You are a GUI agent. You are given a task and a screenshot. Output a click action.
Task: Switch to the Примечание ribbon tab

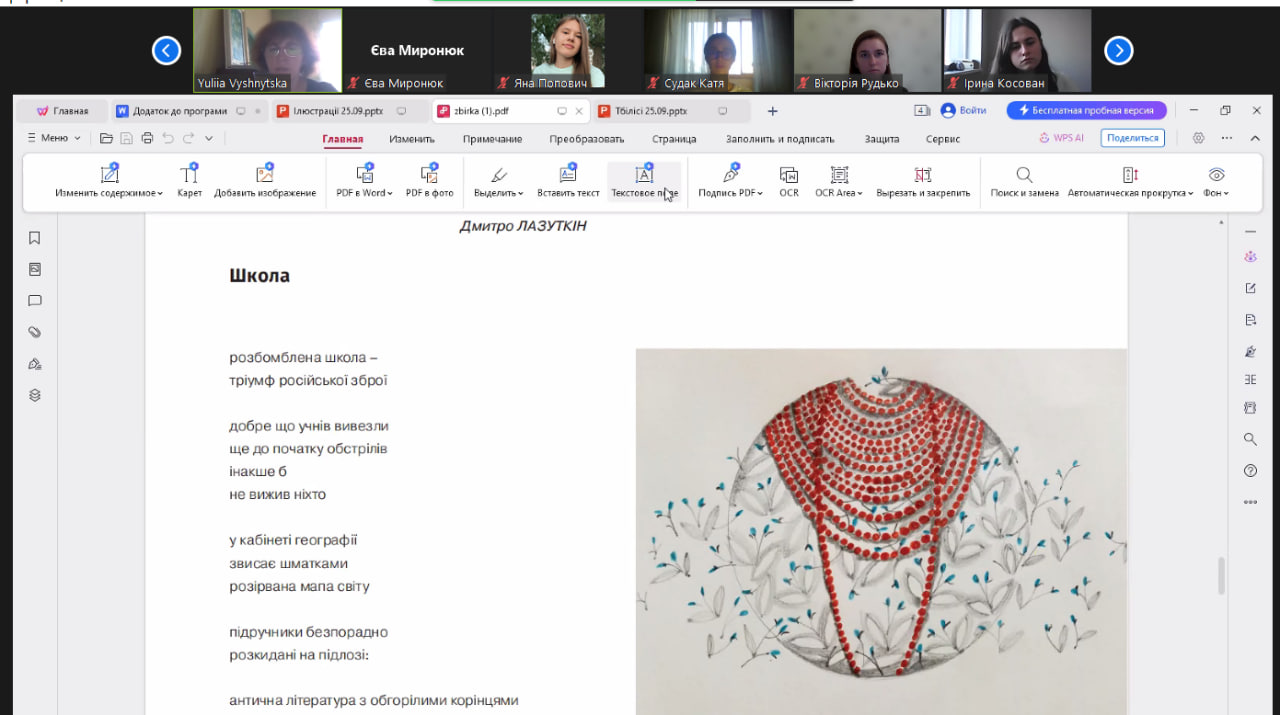[x=492, y=139]
